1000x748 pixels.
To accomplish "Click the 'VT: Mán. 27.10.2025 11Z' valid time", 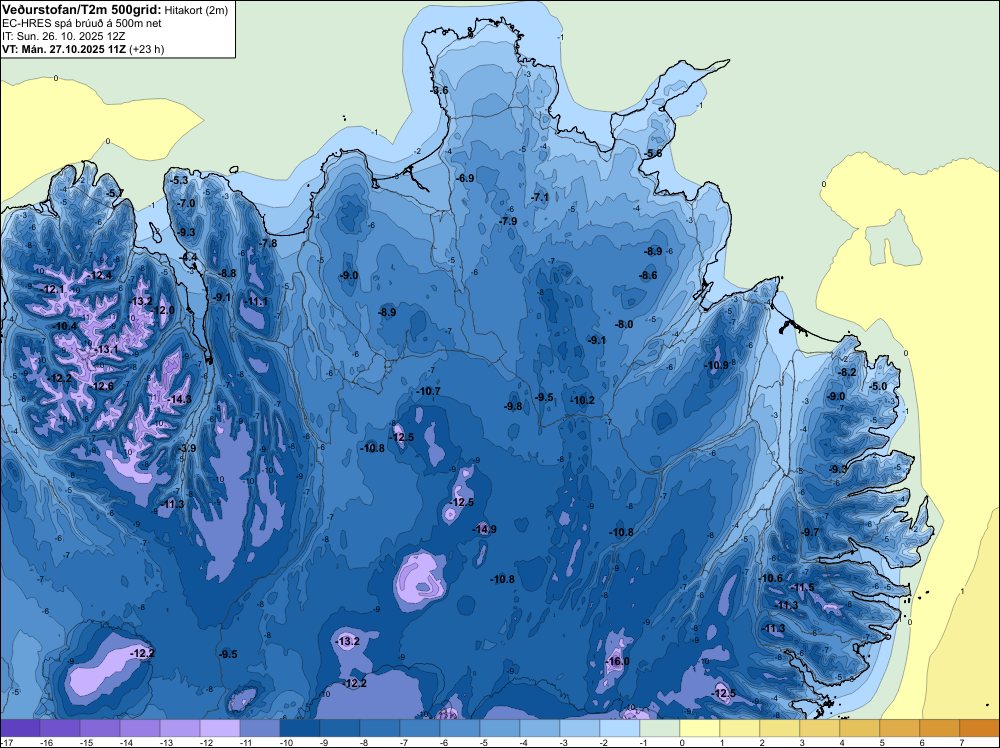I will [x=64, y=49].
